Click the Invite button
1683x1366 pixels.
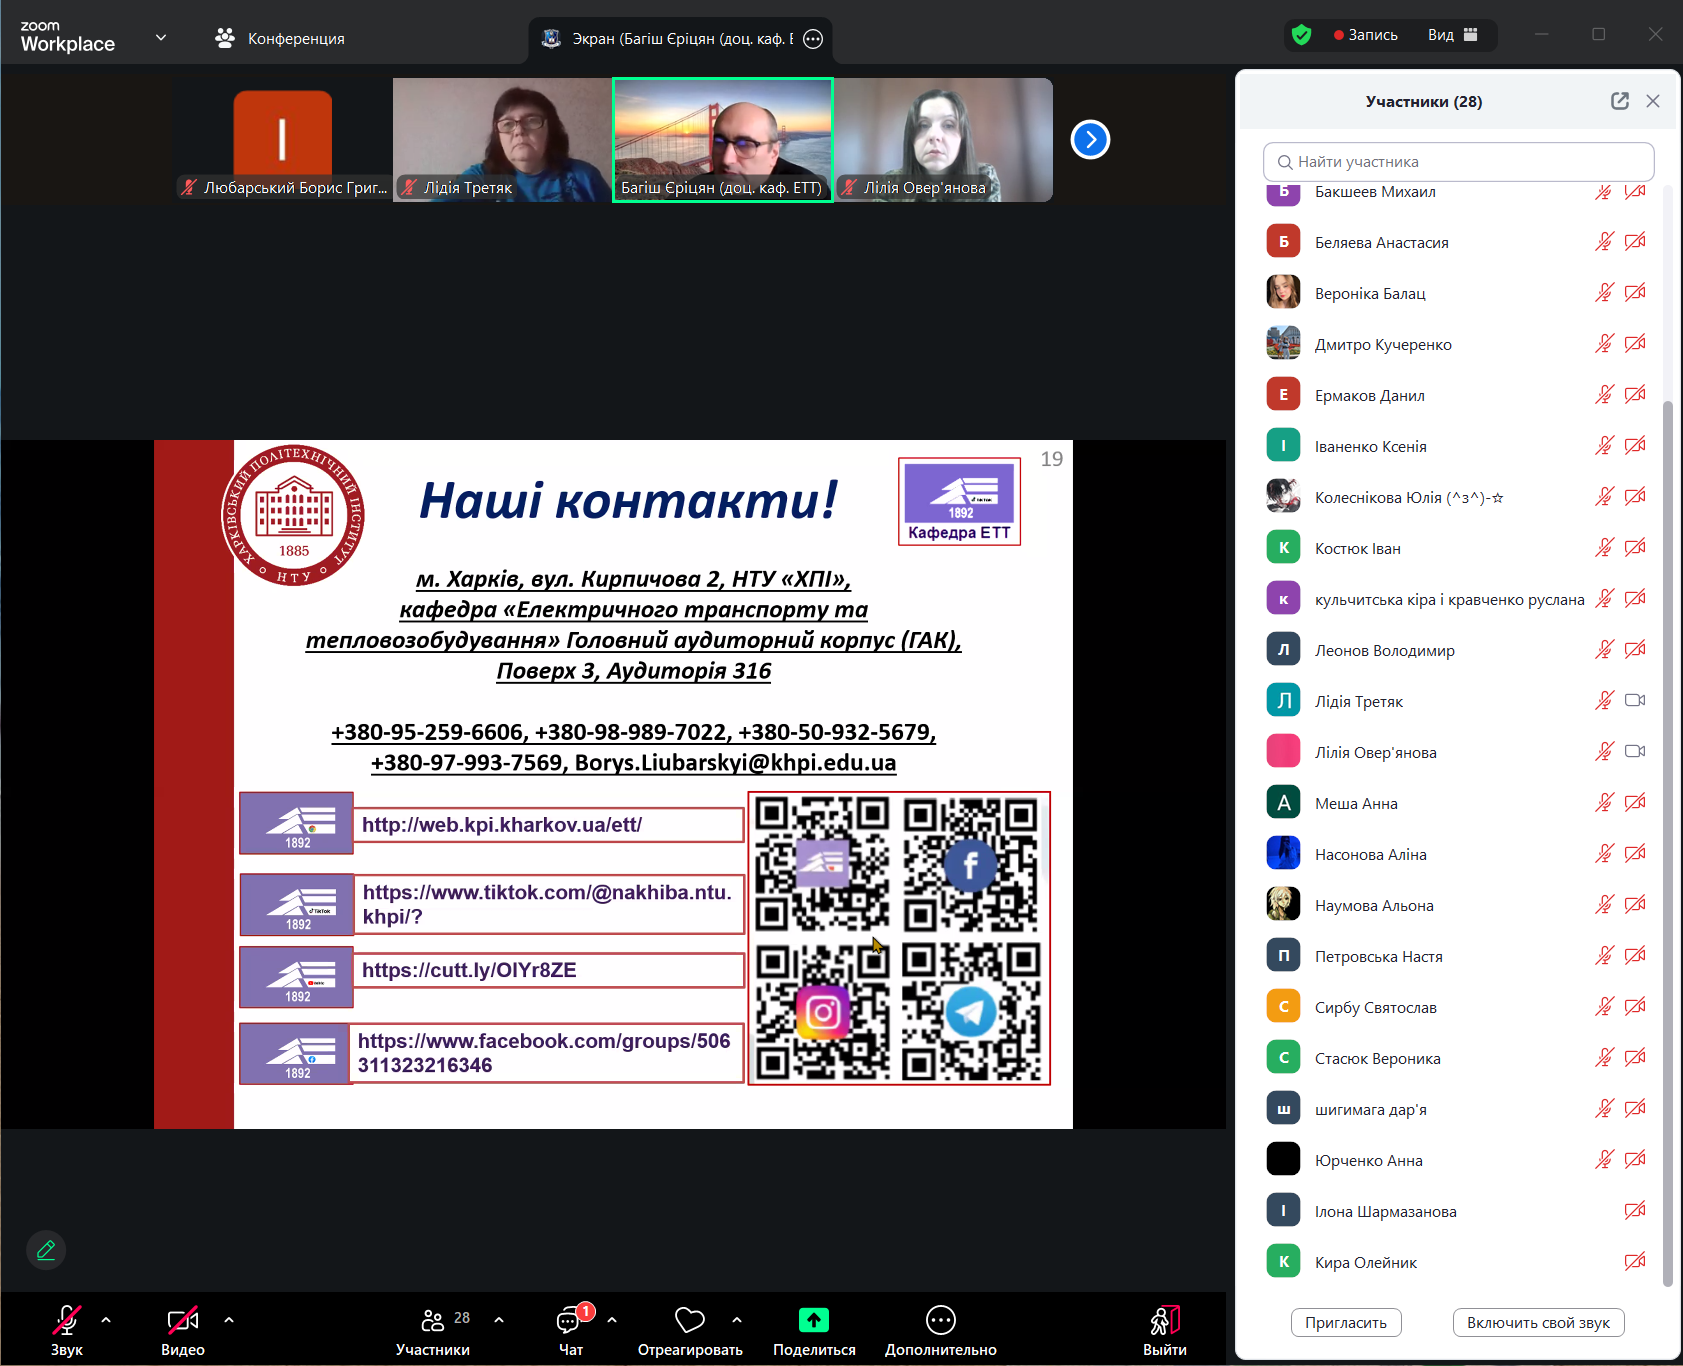1345,1322
